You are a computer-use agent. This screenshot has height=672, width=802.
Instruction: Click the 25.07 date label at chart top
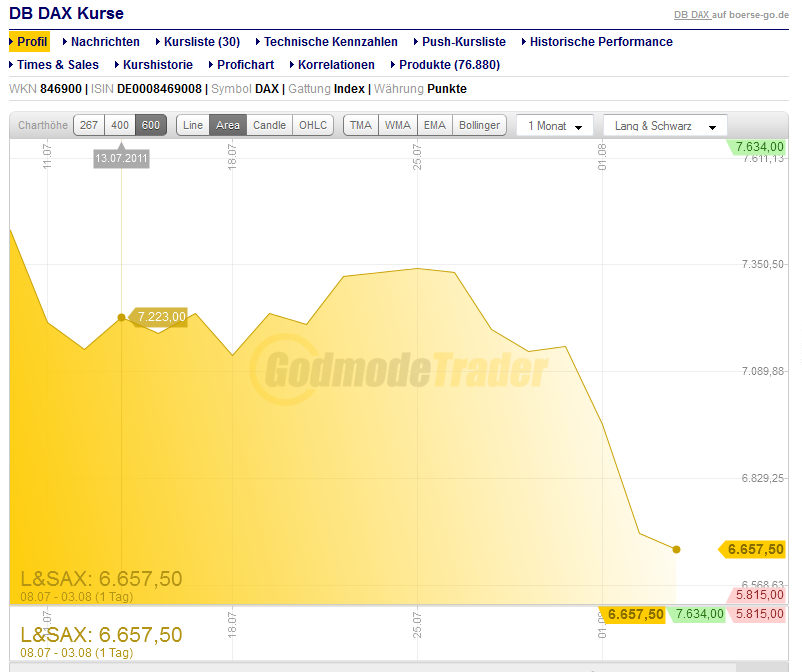417,156
